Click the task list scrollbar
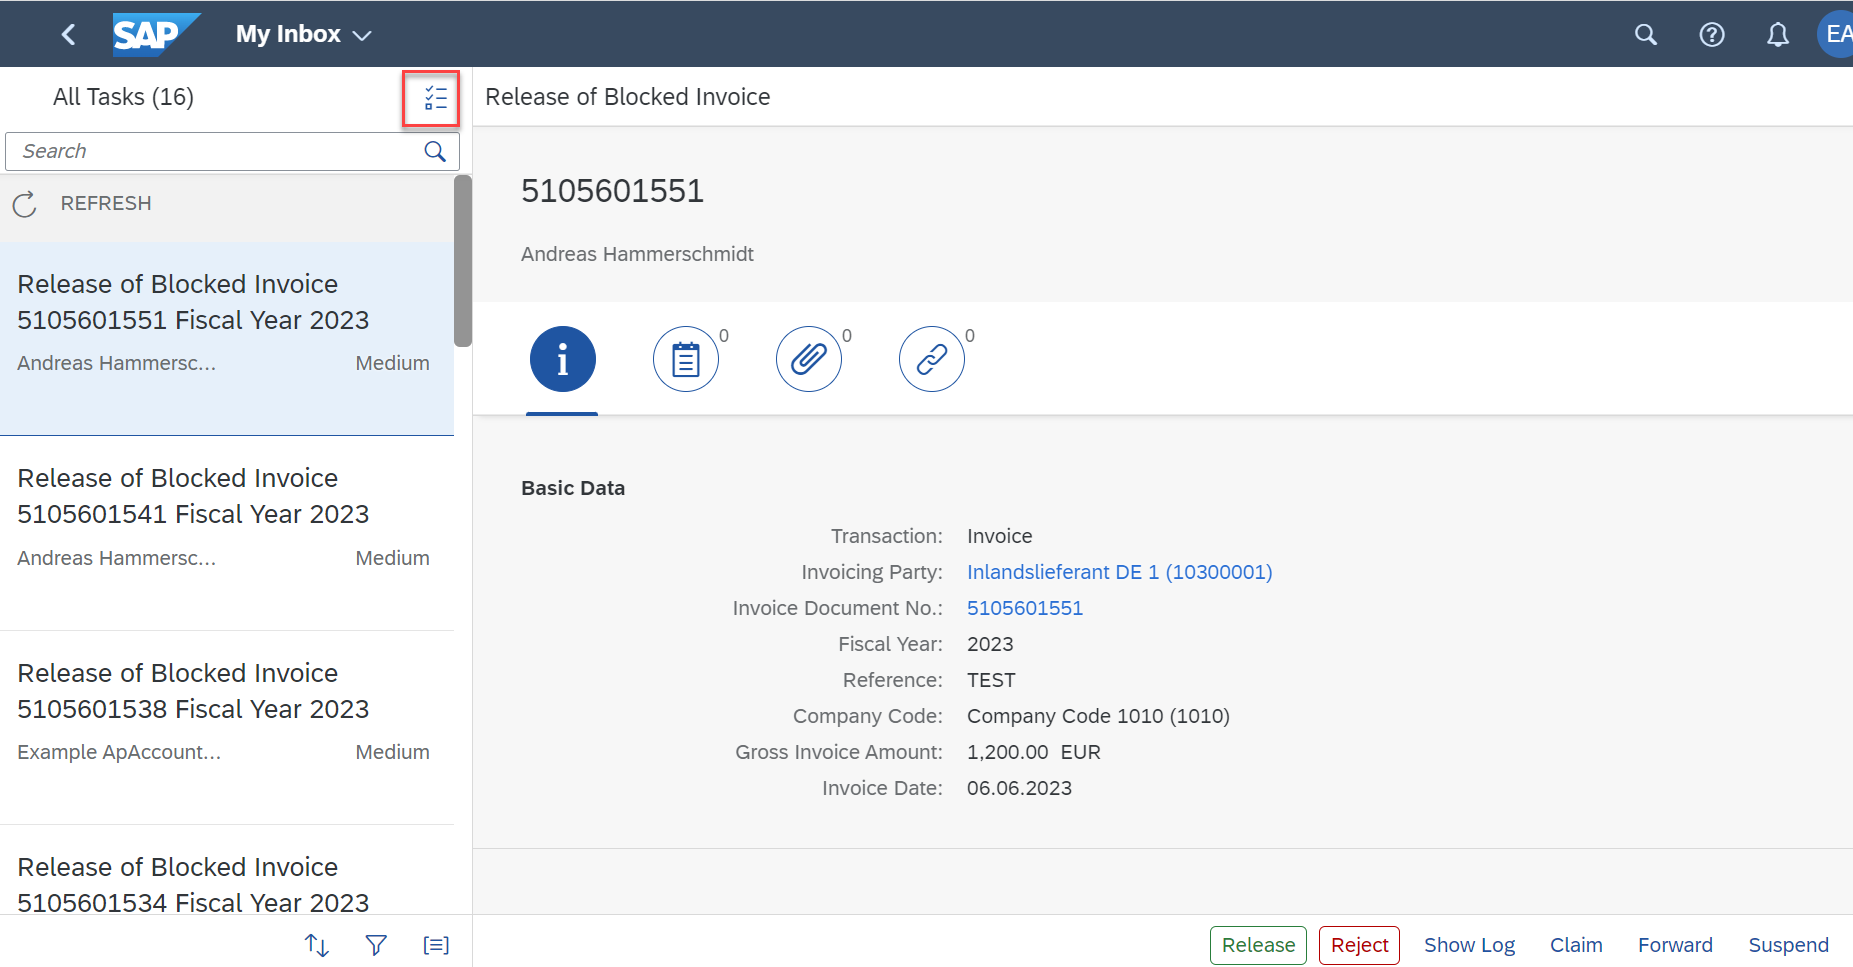The image size is (1853, 967). coord(463,261)
